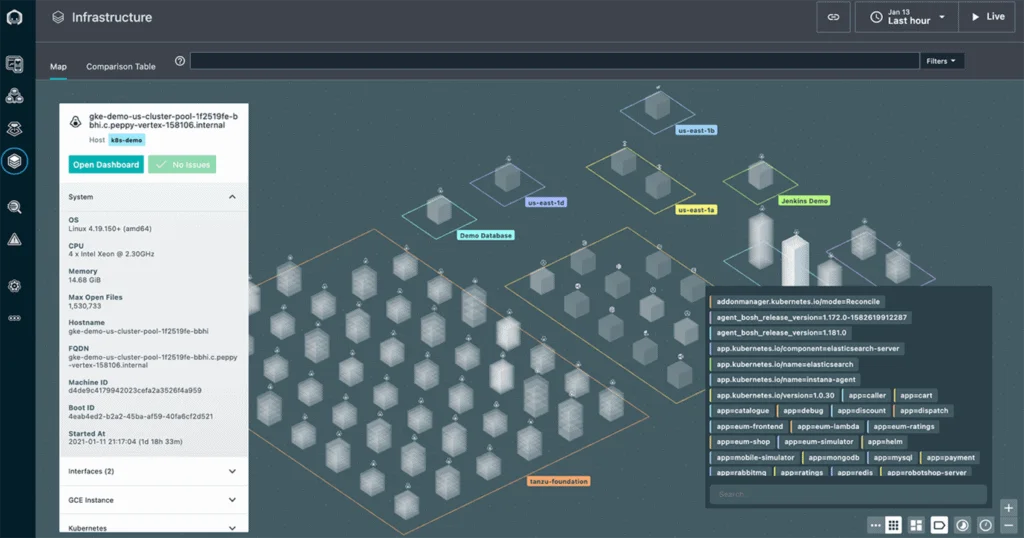1024x538 pixels.
Task: Select the Jenkins Demo zone label
Action: [805, 201]
